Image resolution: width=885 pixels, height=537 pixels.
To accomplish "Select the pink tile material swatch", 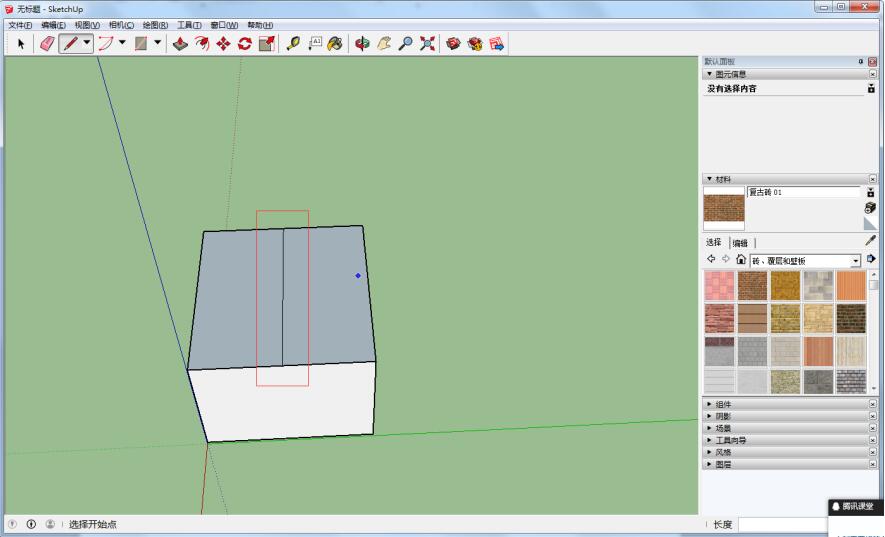I will click(x=719, y=286).
